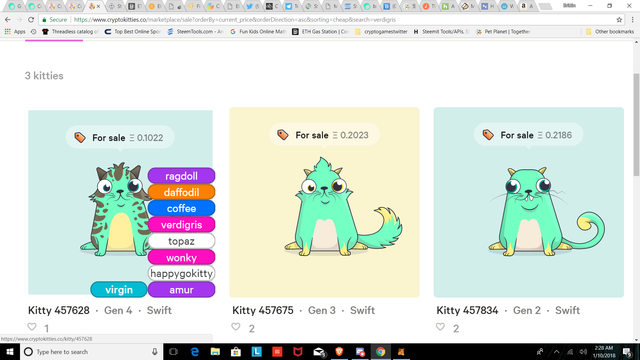Bookmark this page with the star icon

click(x=619, y=20)
